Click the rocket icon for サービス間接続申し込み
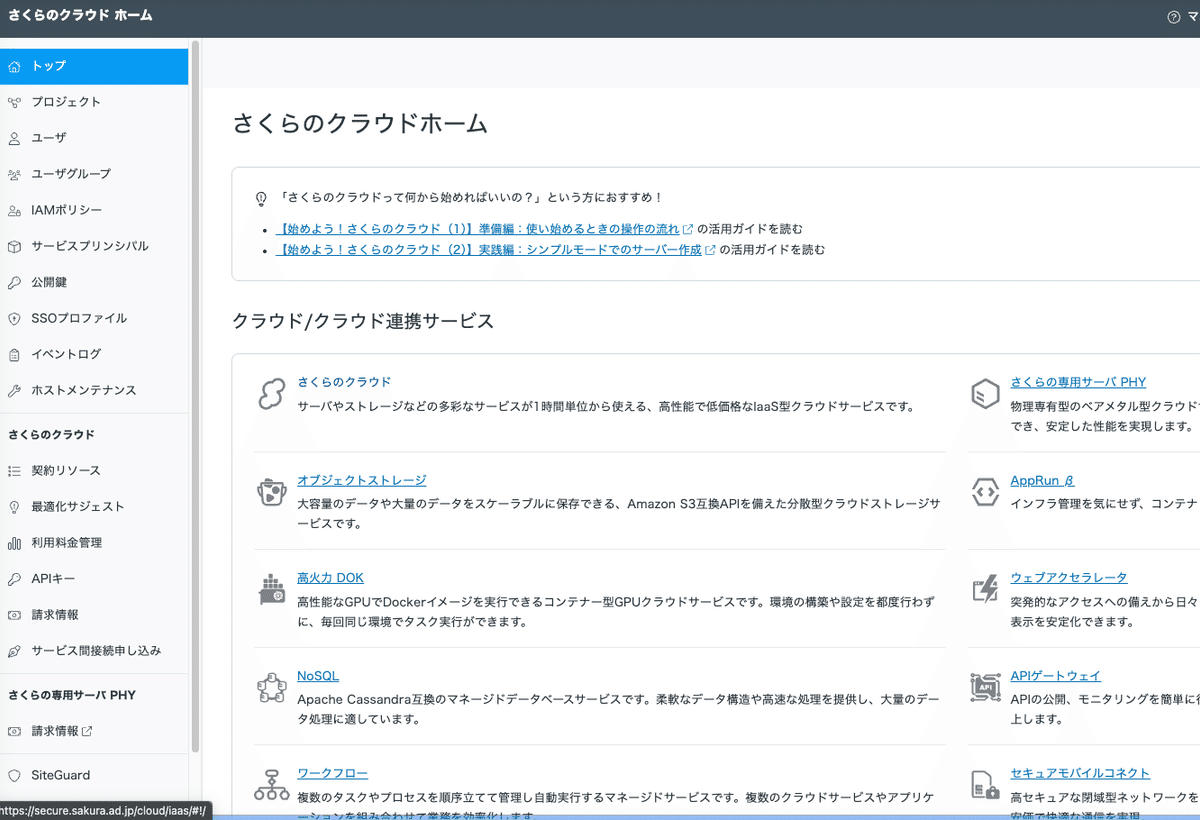 [14, 651]
